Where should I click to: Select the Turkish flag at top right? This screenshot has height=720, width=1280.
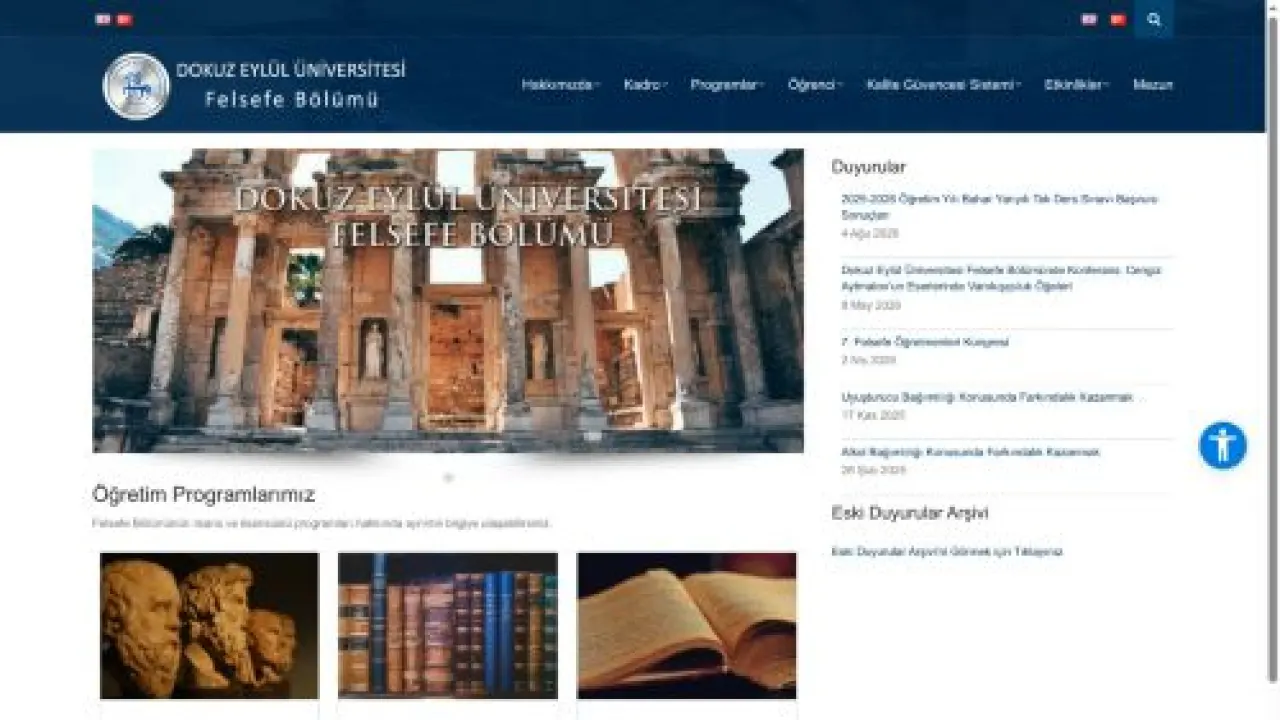tap(1118, 19)
